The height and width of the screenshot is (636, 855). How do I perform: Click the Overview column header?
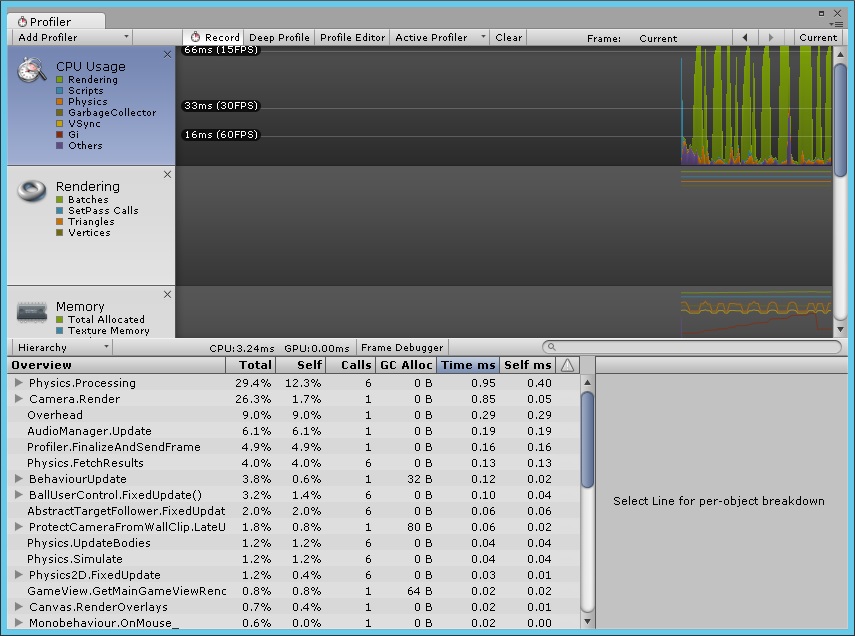point(116,365)
